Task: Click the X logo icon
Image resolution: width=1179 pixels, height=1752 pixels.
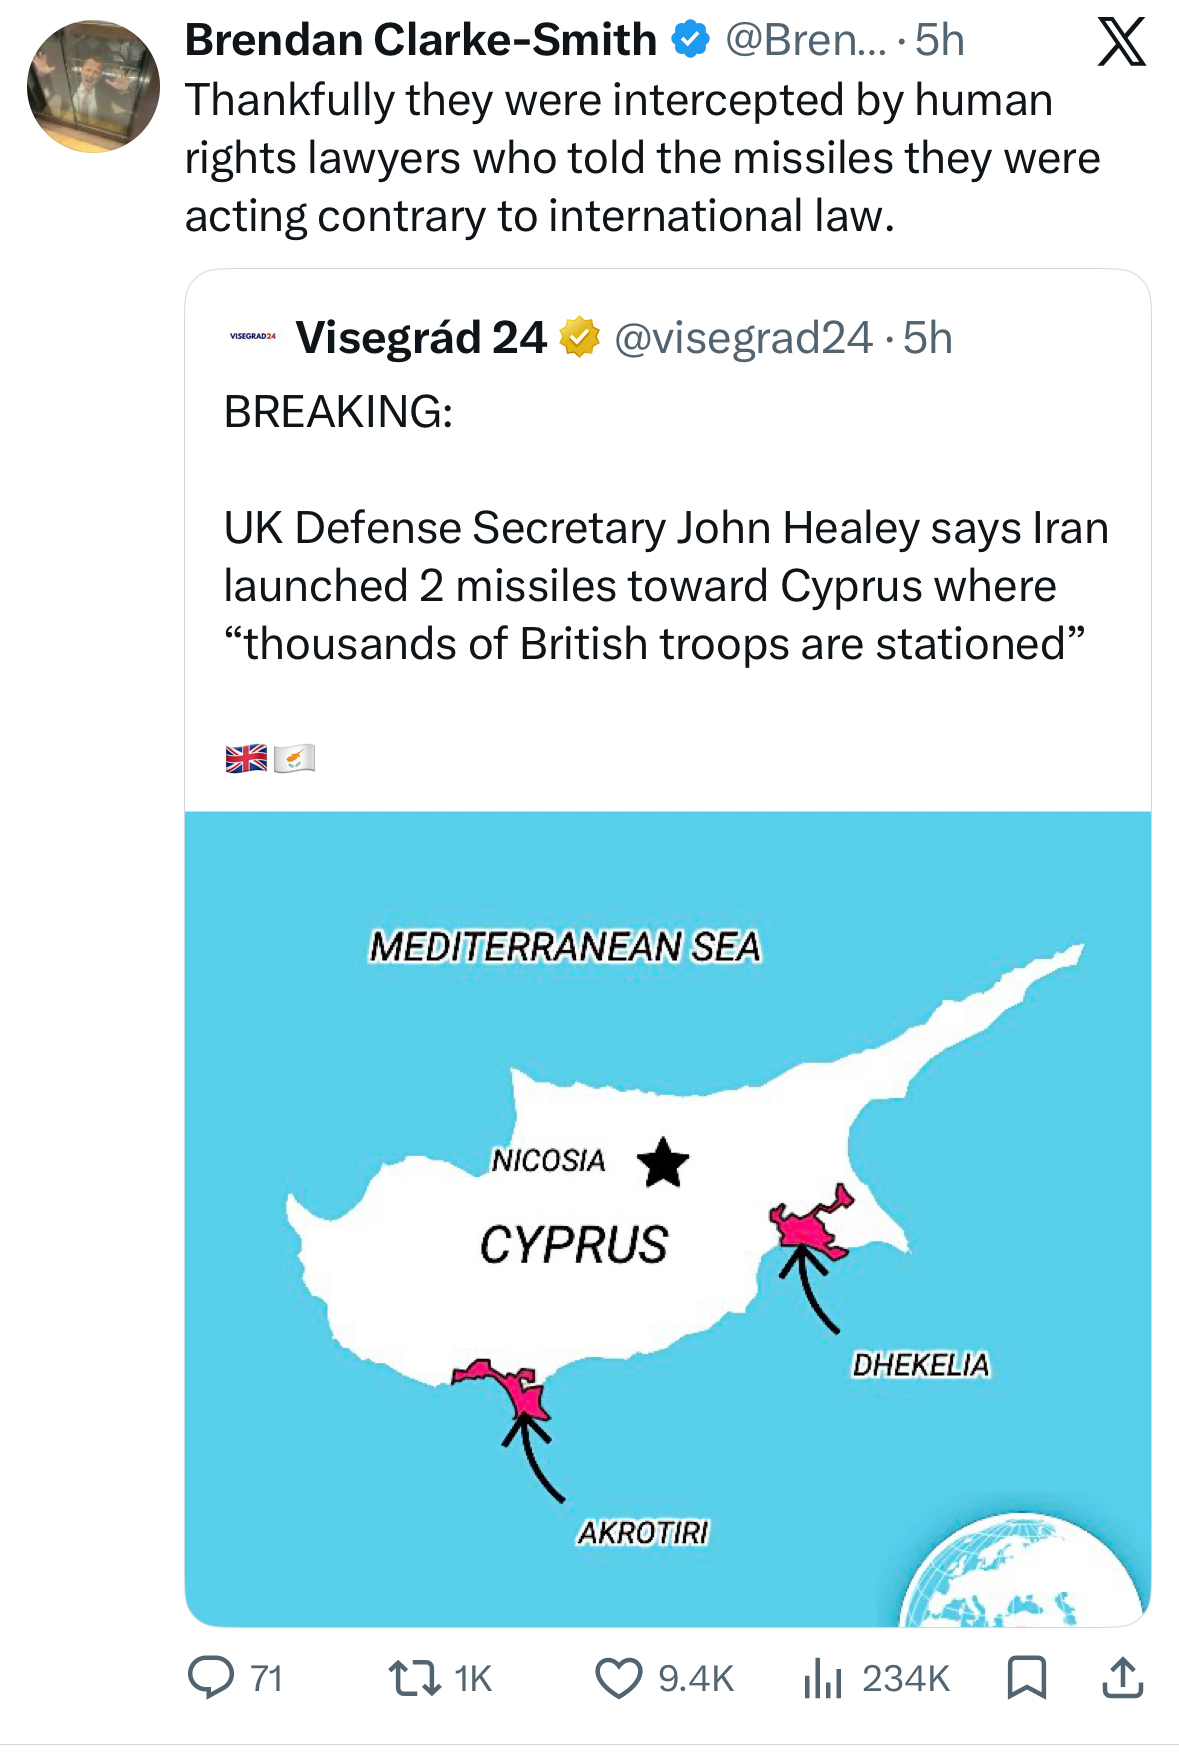Action: pyautogui.click(x=1121, y=43)
